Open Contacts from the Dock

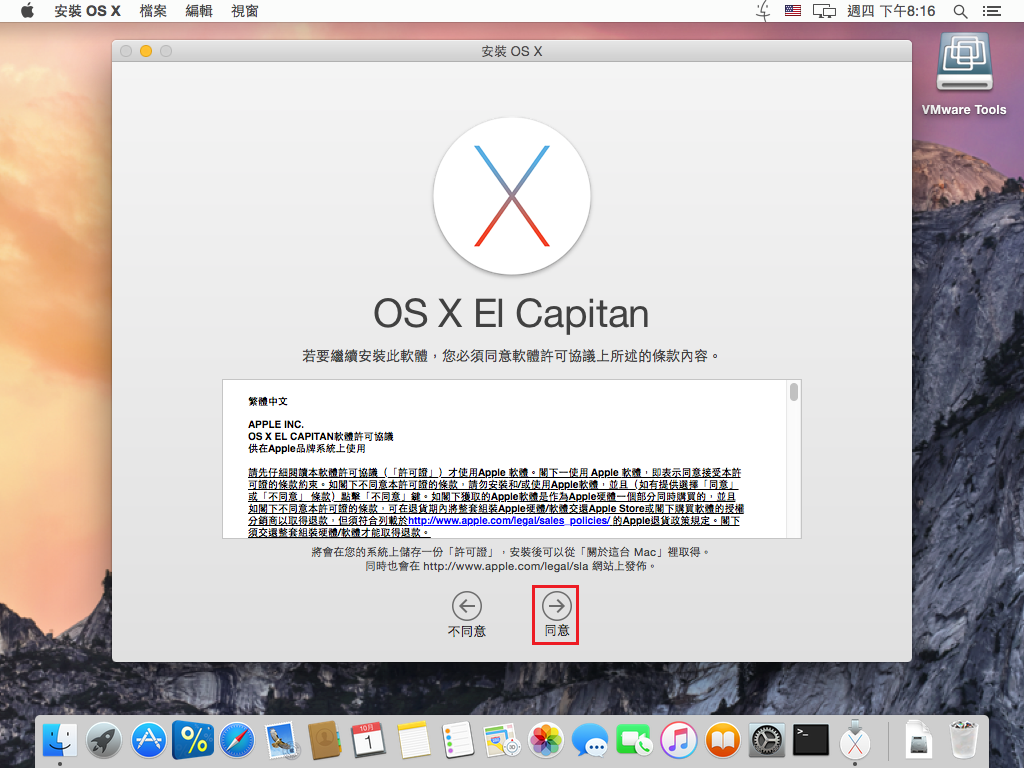pos(325,741)
